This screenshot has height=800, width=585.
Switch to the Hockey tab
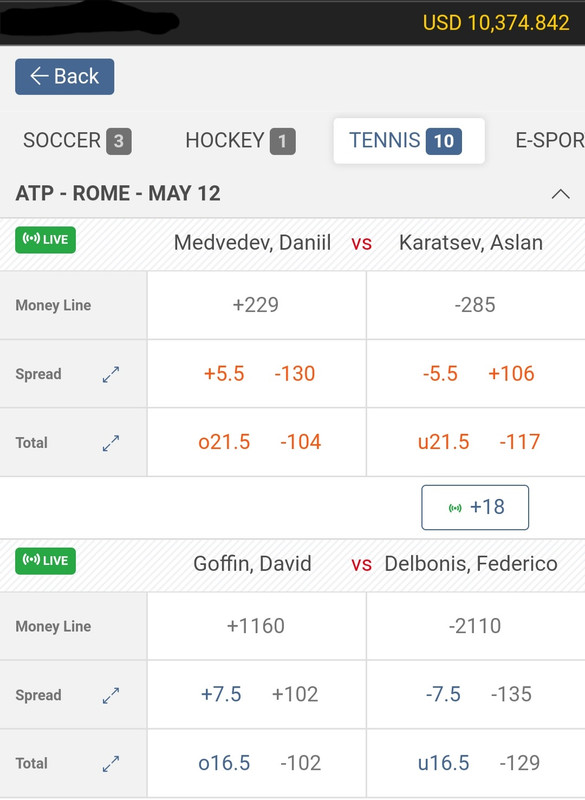(x=240, y=141)
